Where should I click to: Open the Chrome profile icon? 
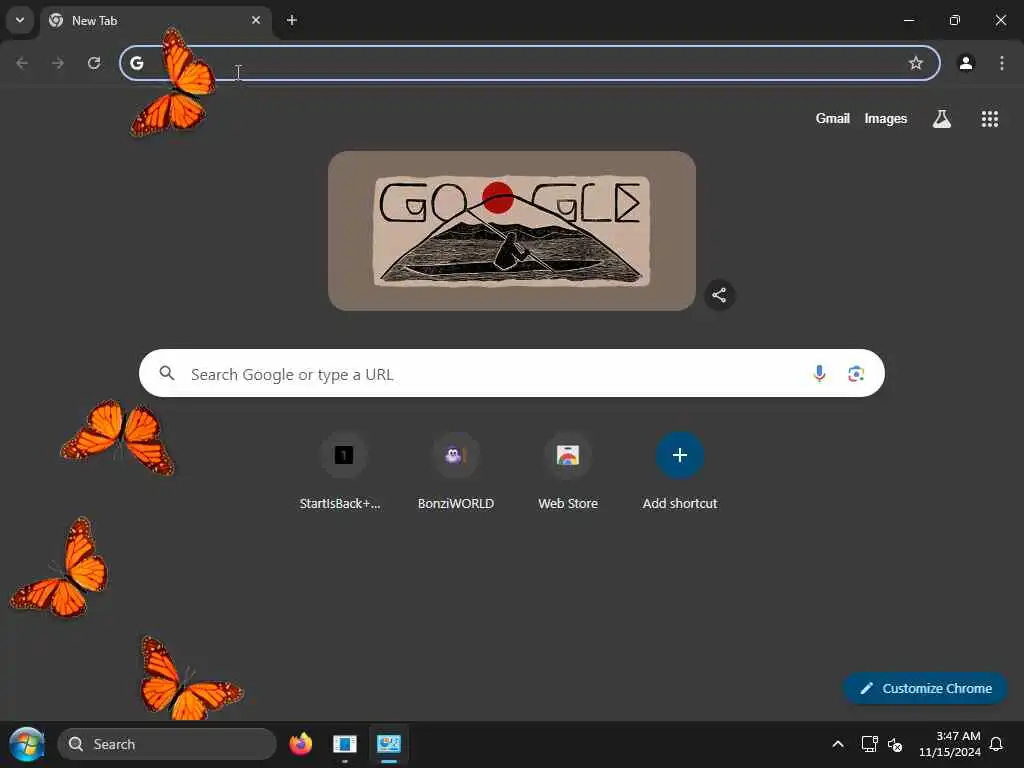coord(966,63)
